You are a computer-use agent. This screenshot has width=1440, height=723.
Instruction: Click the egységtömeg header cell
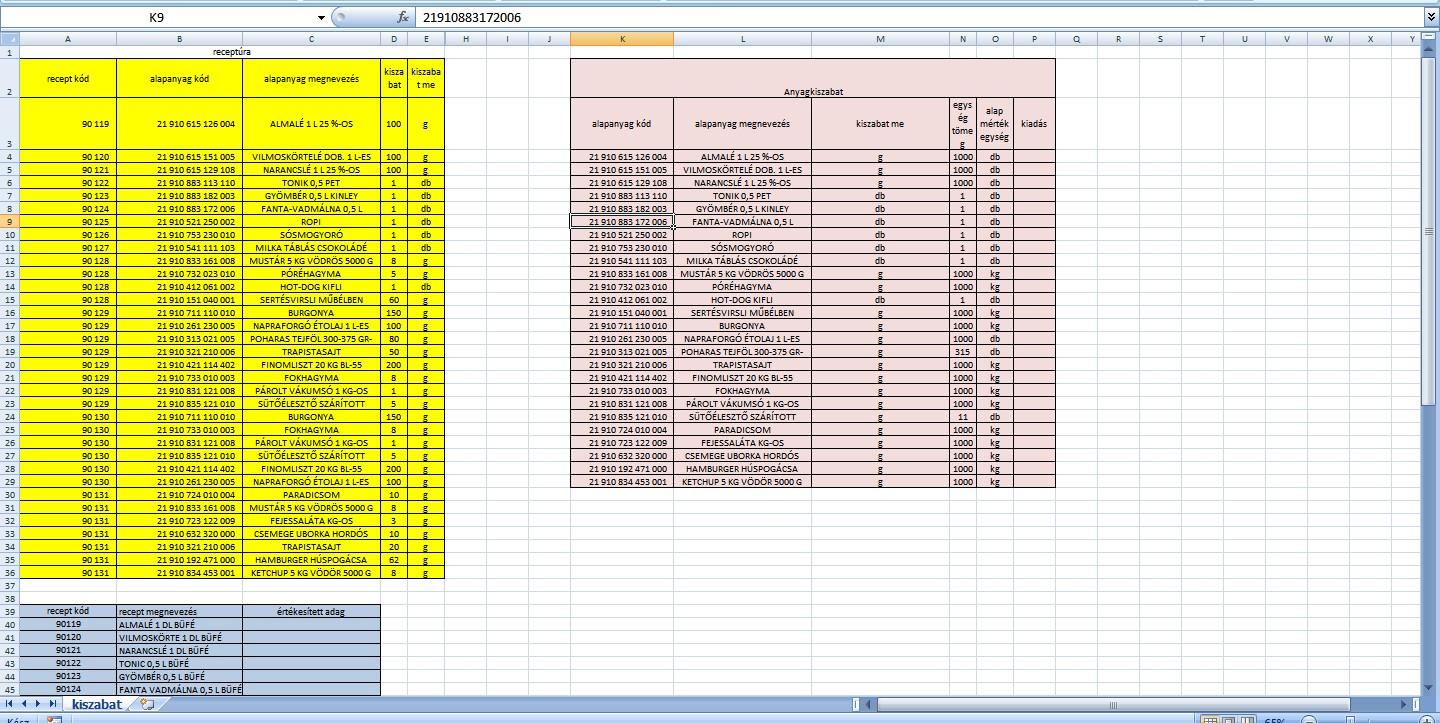click(x=962, y=124)
